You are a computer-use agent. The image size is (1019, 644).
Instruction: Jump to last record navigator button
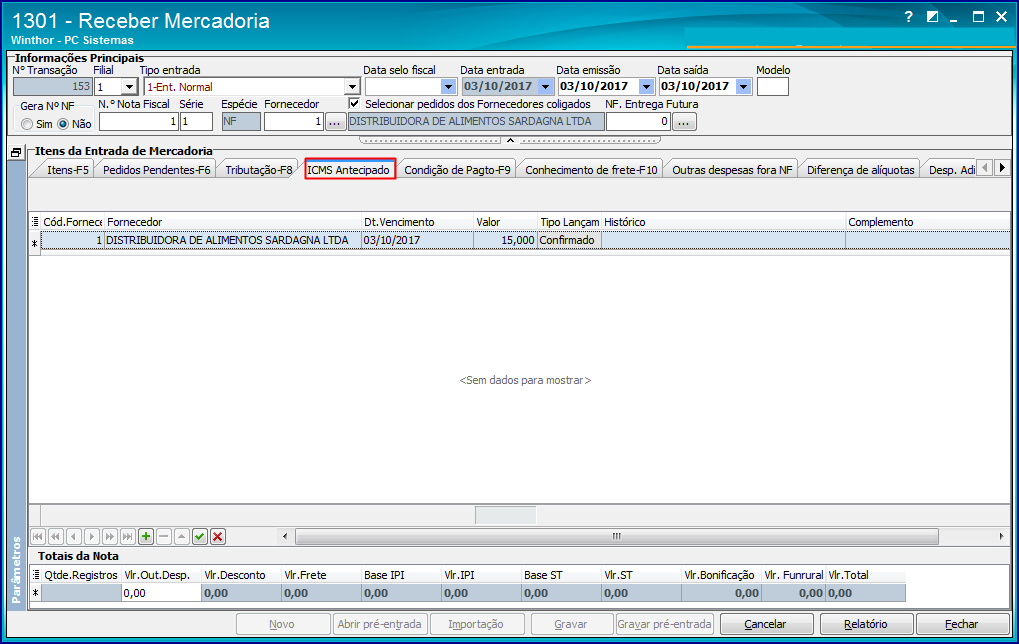point(128,537)
